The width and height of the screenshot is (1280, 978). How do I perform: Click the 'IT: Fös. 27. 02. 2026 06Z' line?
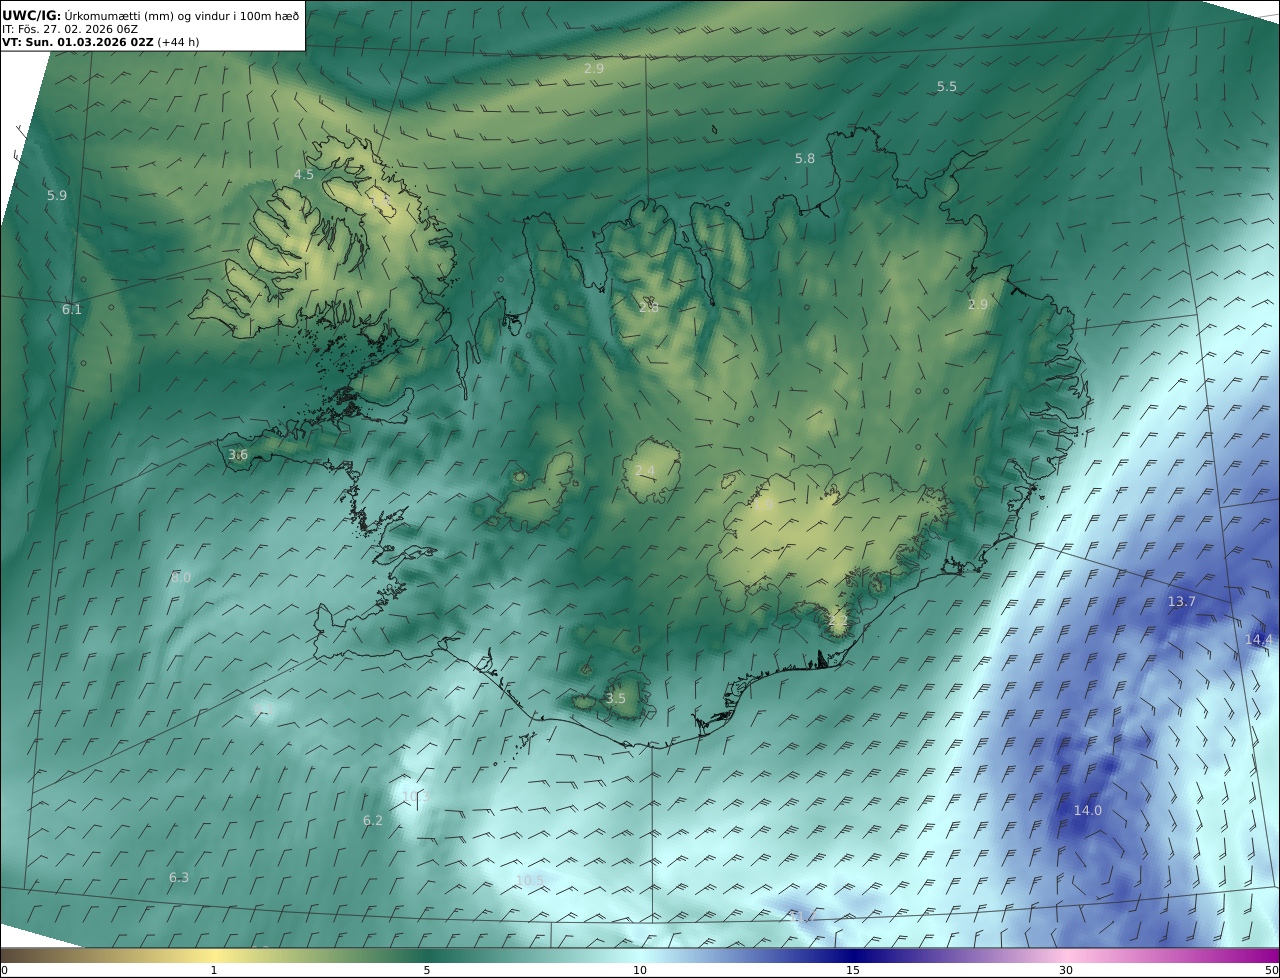[70, 30]
